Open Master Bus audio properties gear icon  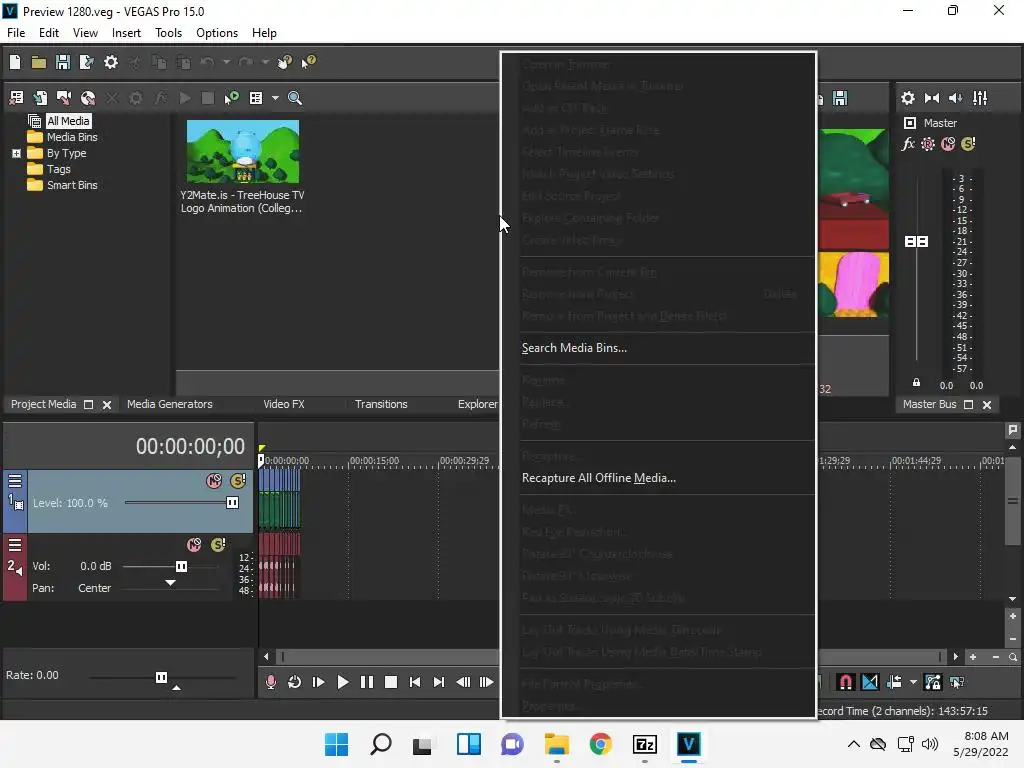[908, 98]
